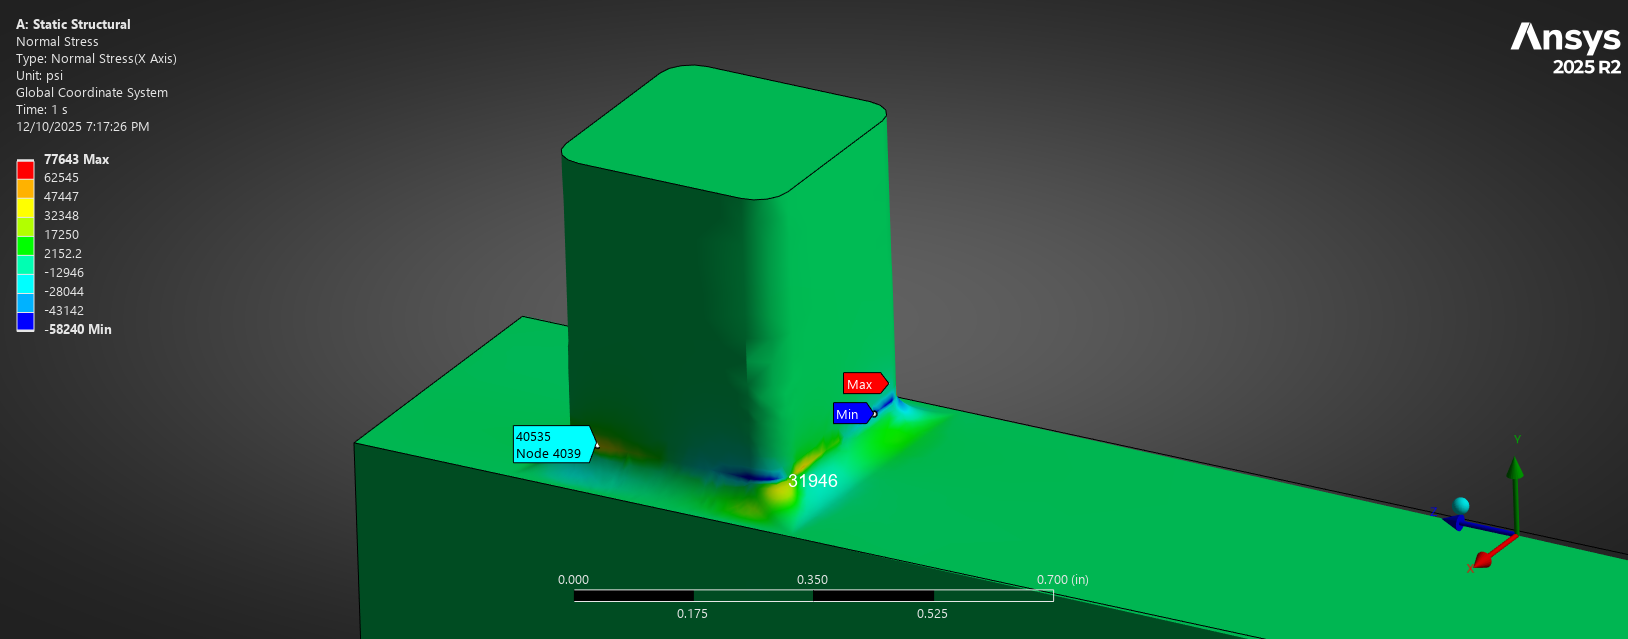Click the 32348 legend value
The width and height of the screenshot is (1628, 639).
[61, 216]
